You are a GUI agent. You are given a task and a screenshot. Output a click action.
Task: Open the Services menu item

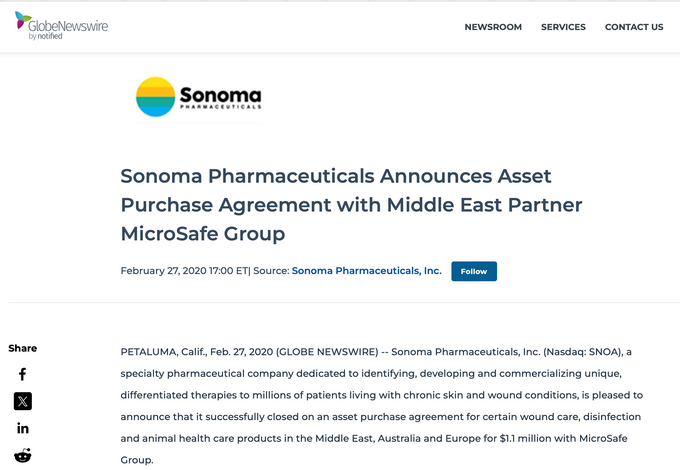(x=563, y=27)
